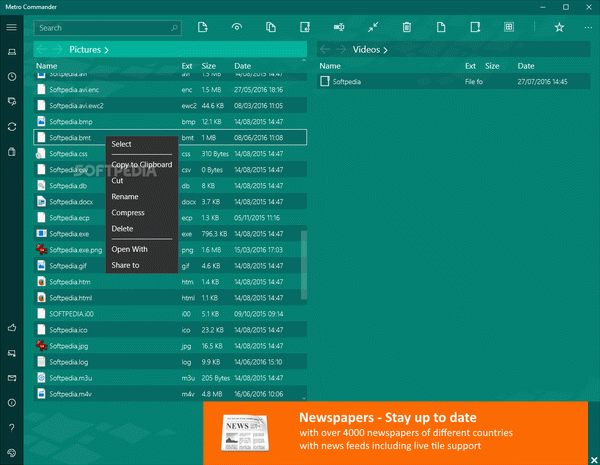Sort Videos pane by the Date column header
Image resolution: width=600 pixels, height=465 pixels.
coord(526,66)
